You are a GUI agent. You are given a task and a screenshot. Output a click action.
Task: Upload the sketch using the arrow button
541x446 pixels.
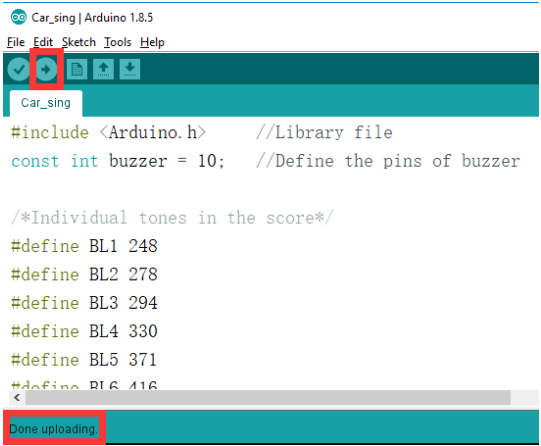pyautogui.click(x=46, y=69)
